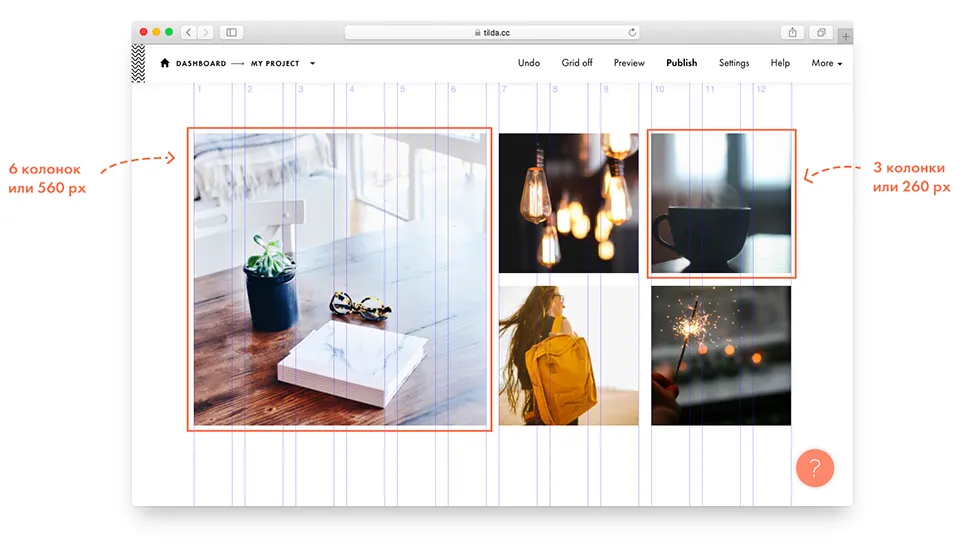Expand the project dropdown arrow
This screenshot has height=557, width=960.
(312, 64)
